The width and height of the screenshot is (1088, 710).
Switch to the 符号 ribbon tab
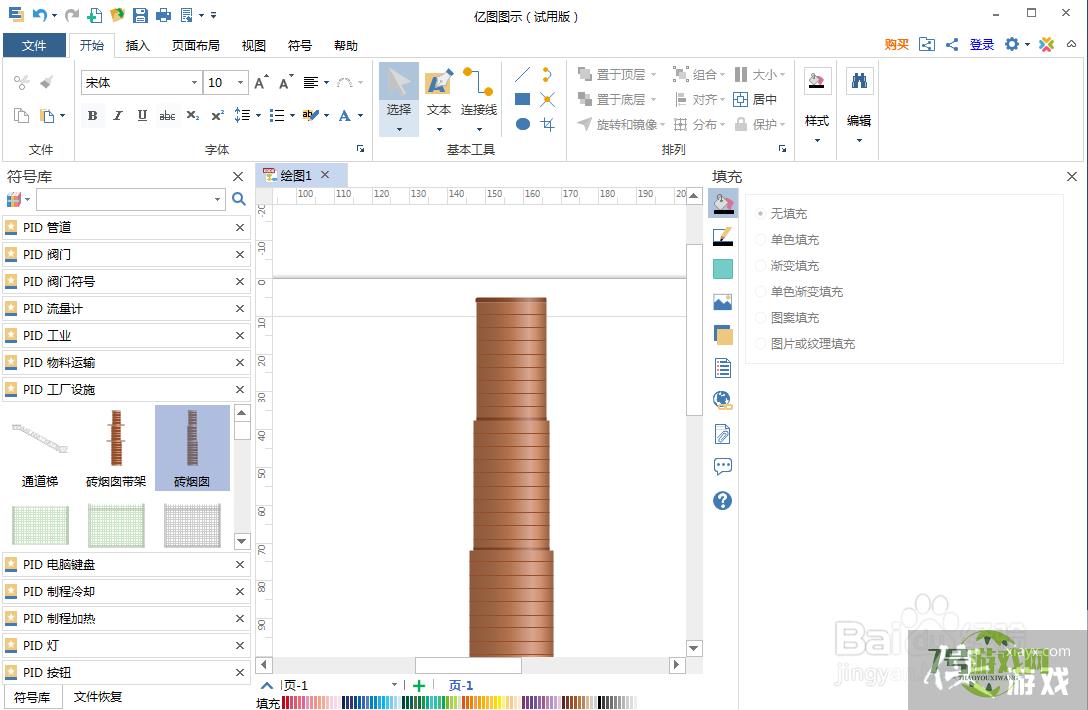(x=300, y=46)
